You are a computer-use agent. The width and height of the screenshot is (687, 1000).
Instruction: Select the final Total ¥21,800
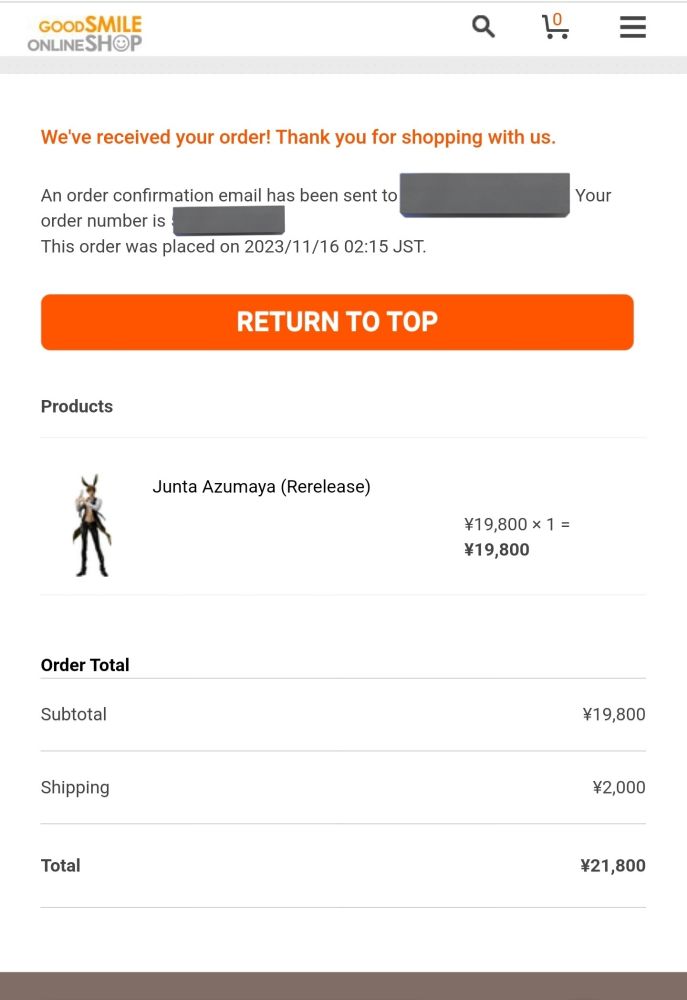(x=612, y=866)
